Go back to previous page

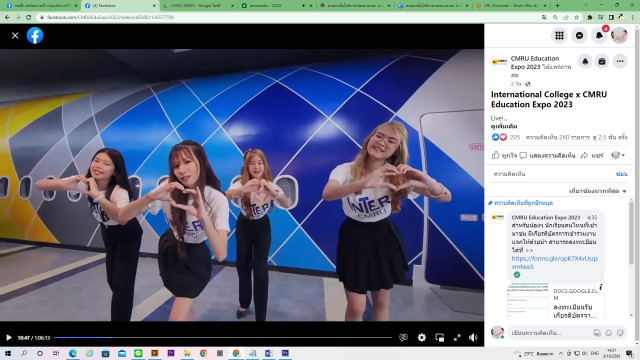tap(7, 18)
